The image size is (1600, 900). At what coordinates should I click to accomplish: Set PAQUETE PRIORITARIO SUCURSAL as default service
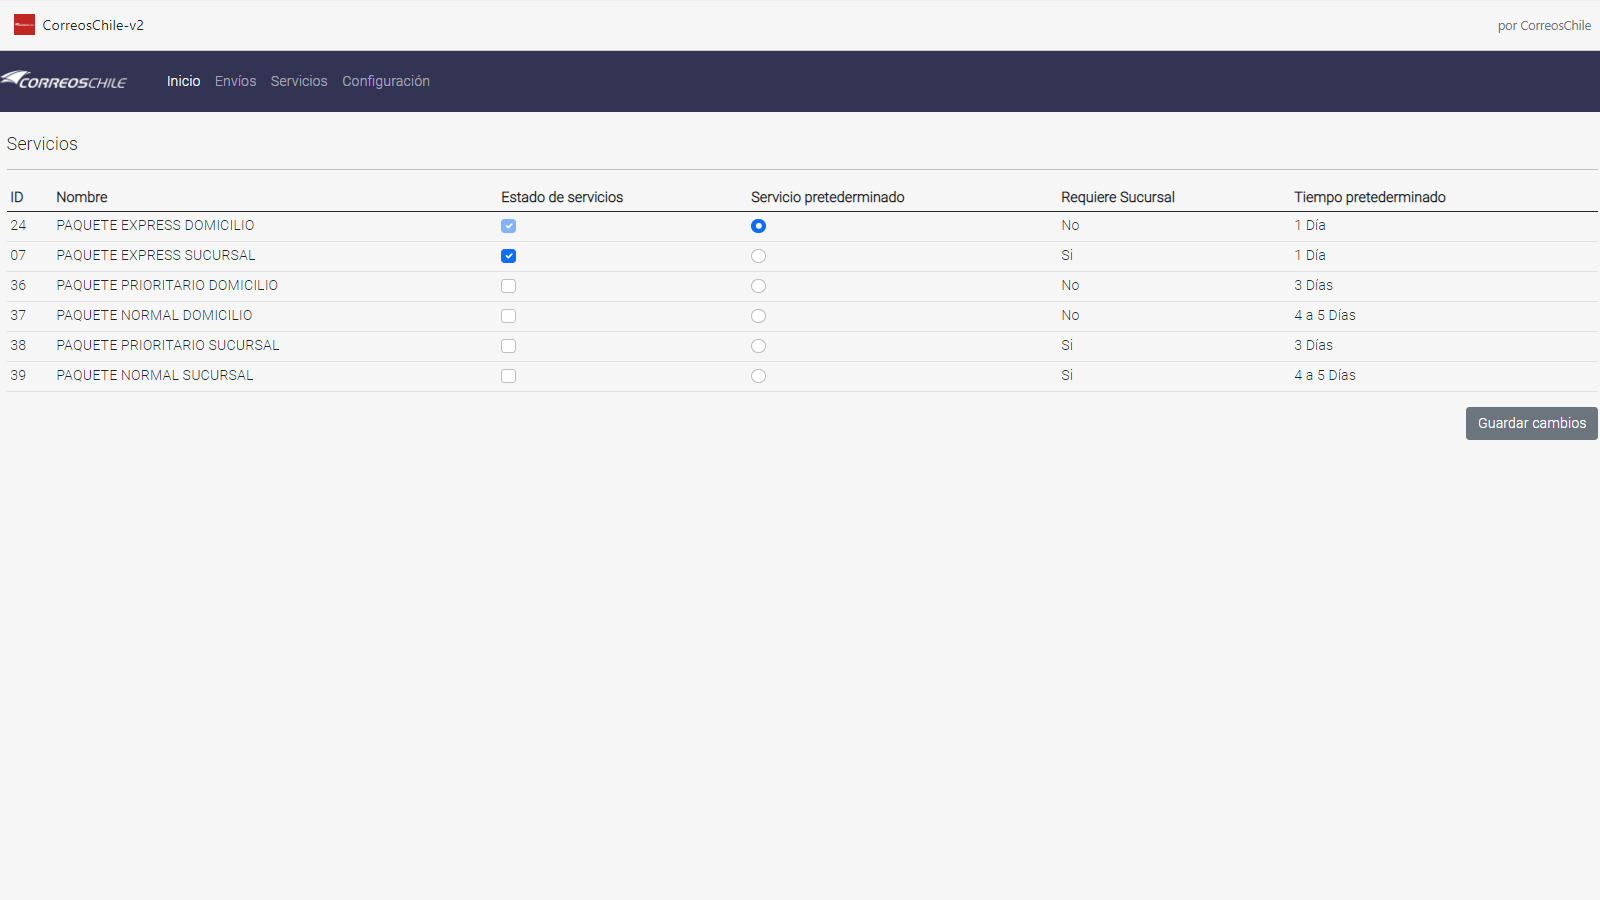[x=758, y=346]
